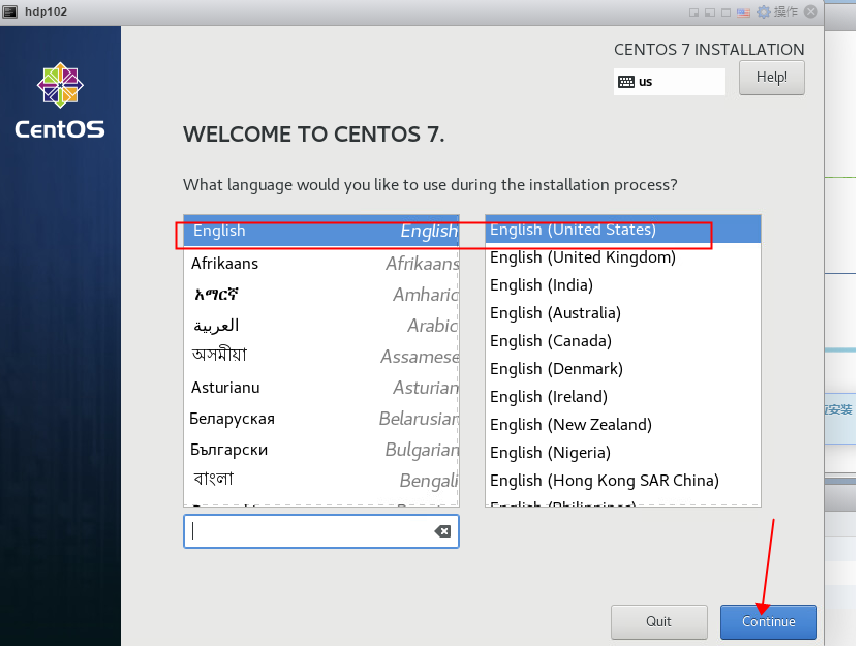Select English (United Kingdom) locale
This screenshot has width=856, height=646.
[x=623, y=257]
